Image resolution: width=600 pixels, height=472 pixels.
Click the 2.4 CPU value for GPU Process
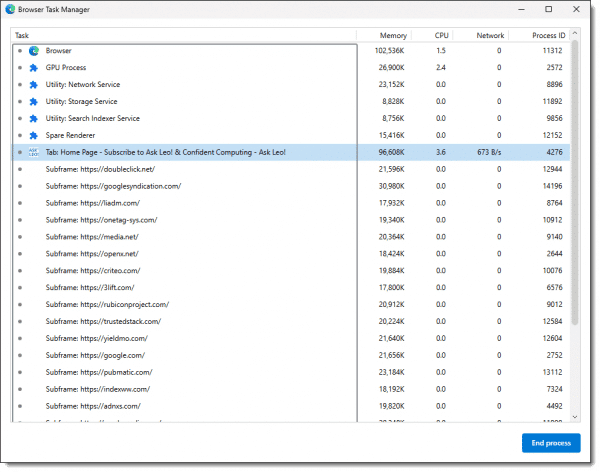[x=441, y=68]
